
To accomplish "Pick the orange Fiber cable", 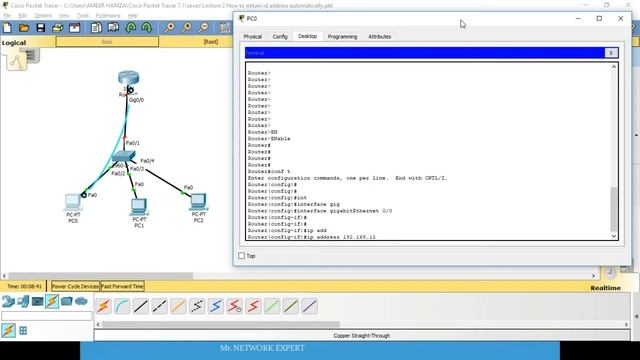I will click(178, 306).
